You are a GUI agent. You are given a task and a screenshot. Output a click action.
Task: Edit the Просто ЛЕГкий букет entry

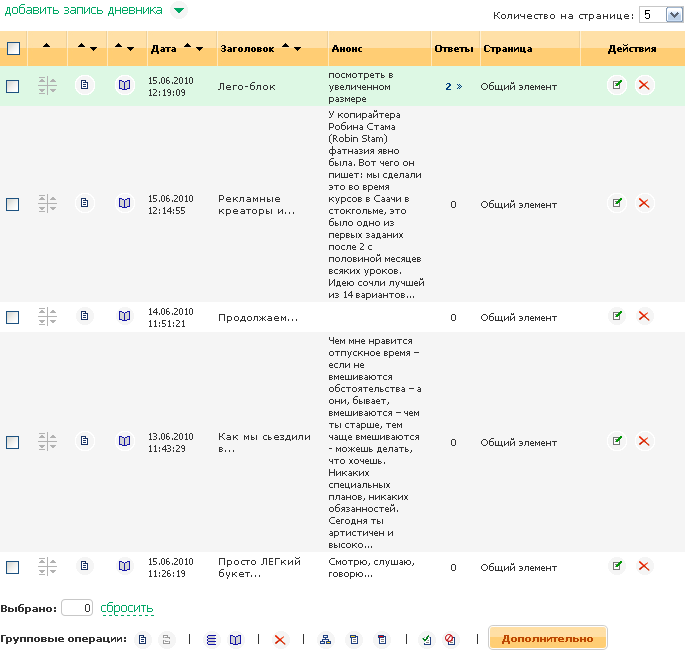617,567
